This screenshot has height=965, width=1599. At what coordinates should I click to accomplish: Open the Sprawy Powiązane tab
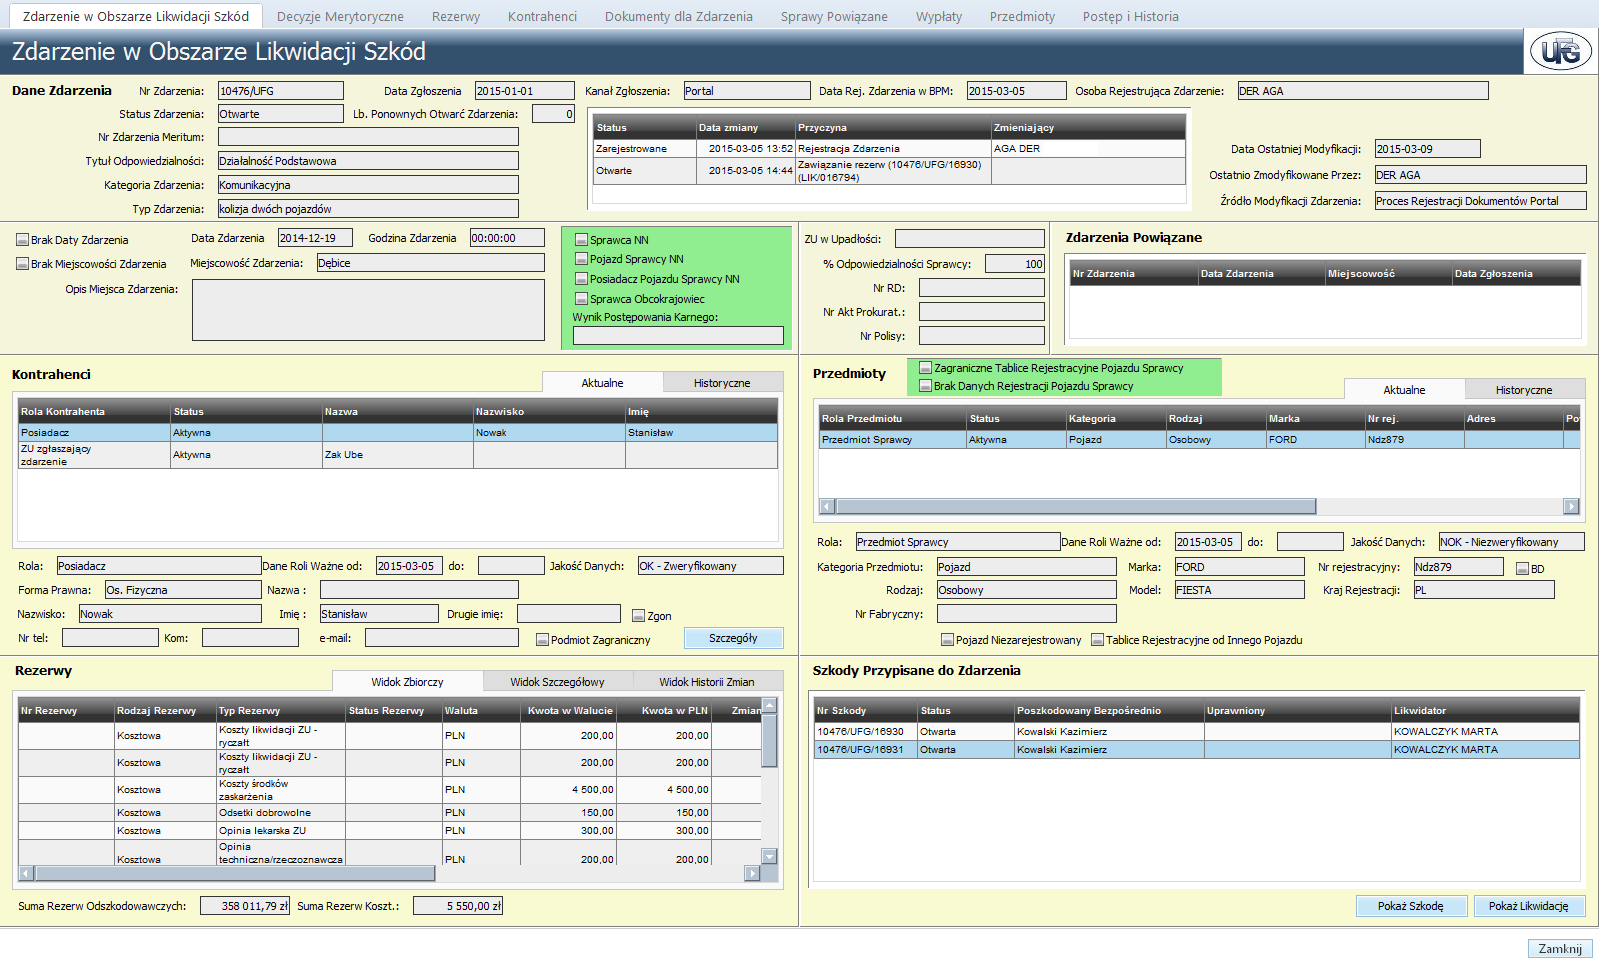[834, 16]
